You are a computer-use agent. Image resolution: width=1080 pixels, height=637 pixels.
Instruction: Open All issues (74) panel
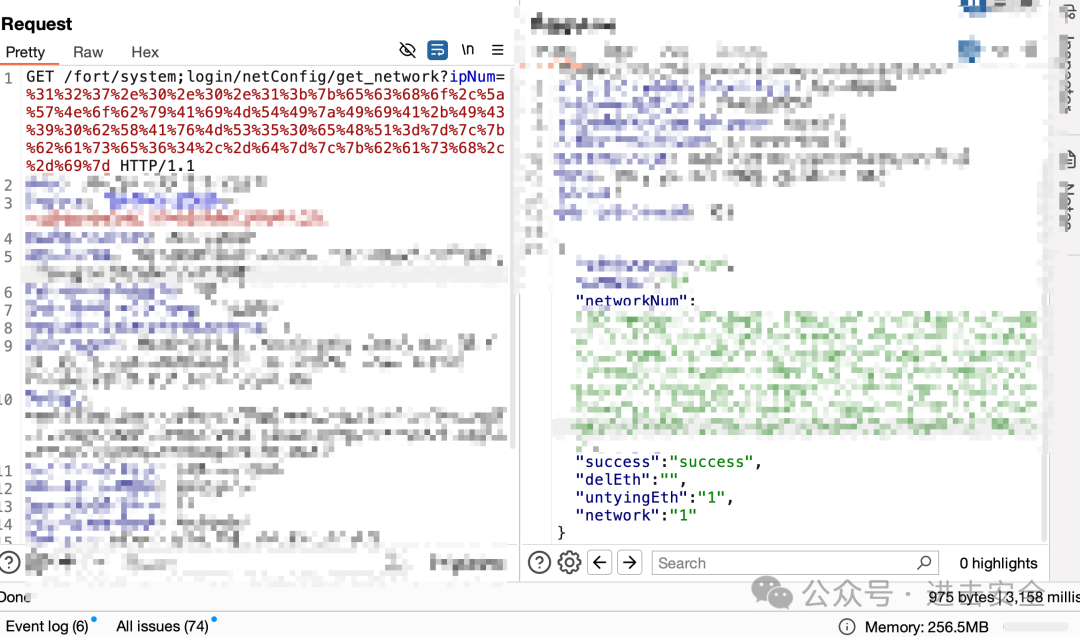tap(162, 626)
